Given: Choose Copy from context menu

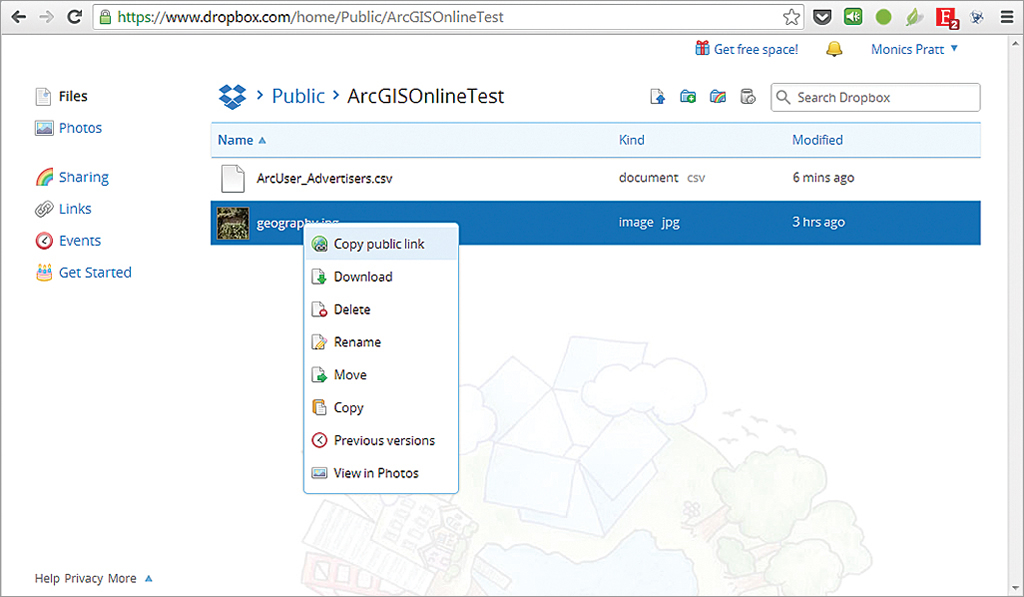Looking at the screenshot, I should (x=381, y=408).
